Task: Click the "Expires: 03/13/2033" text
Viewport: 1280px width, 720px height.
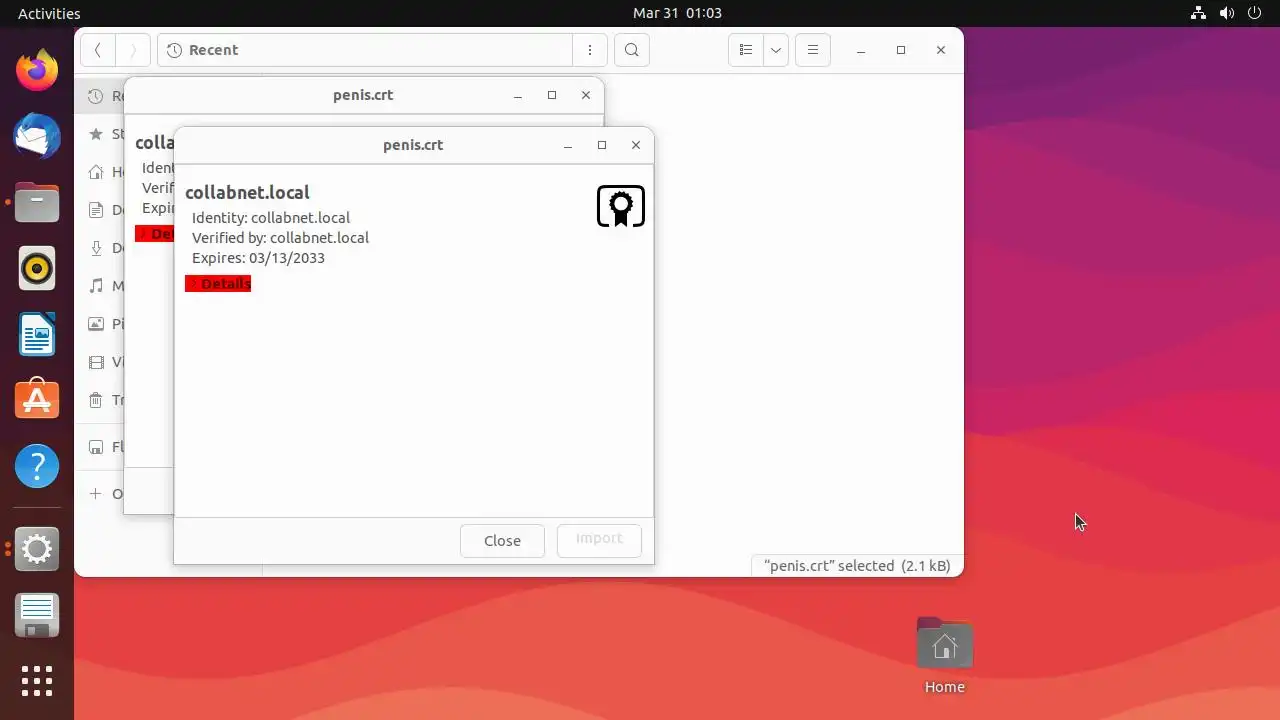Action: [x=258, y=258]
